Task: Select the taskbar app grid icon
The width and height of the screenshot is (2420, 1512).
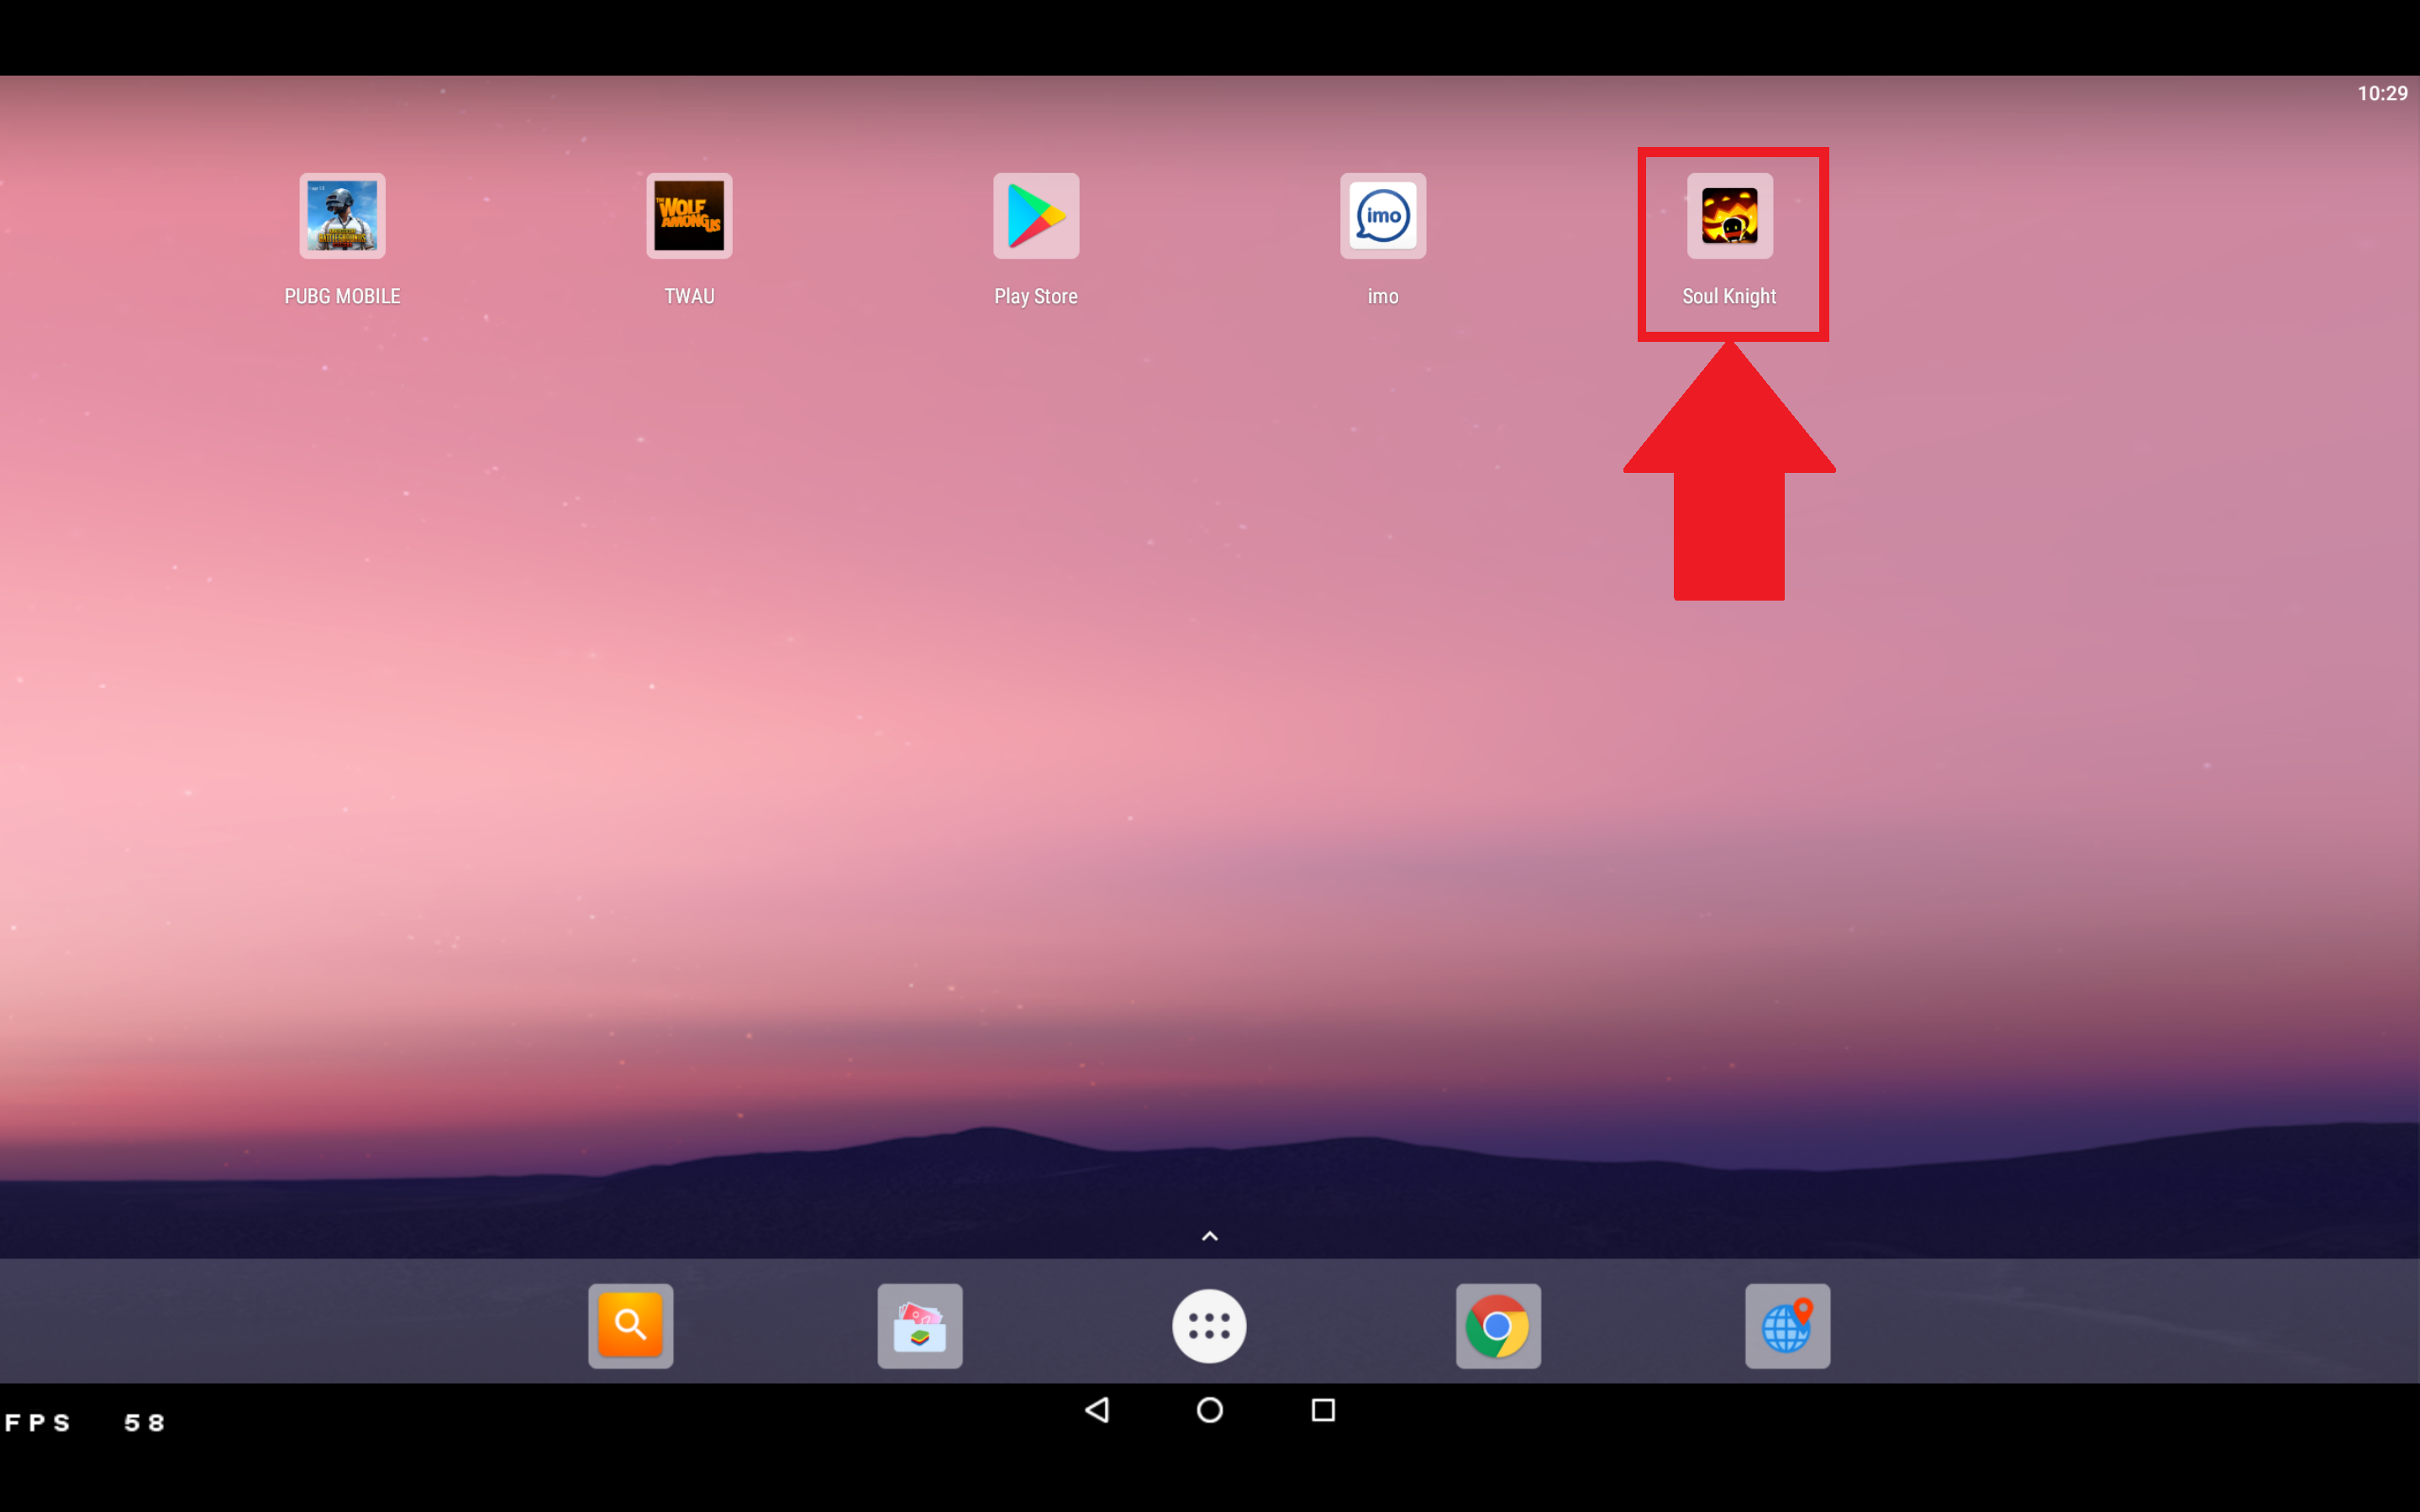Action: pyautogui.click(x=1209, y=1326)
